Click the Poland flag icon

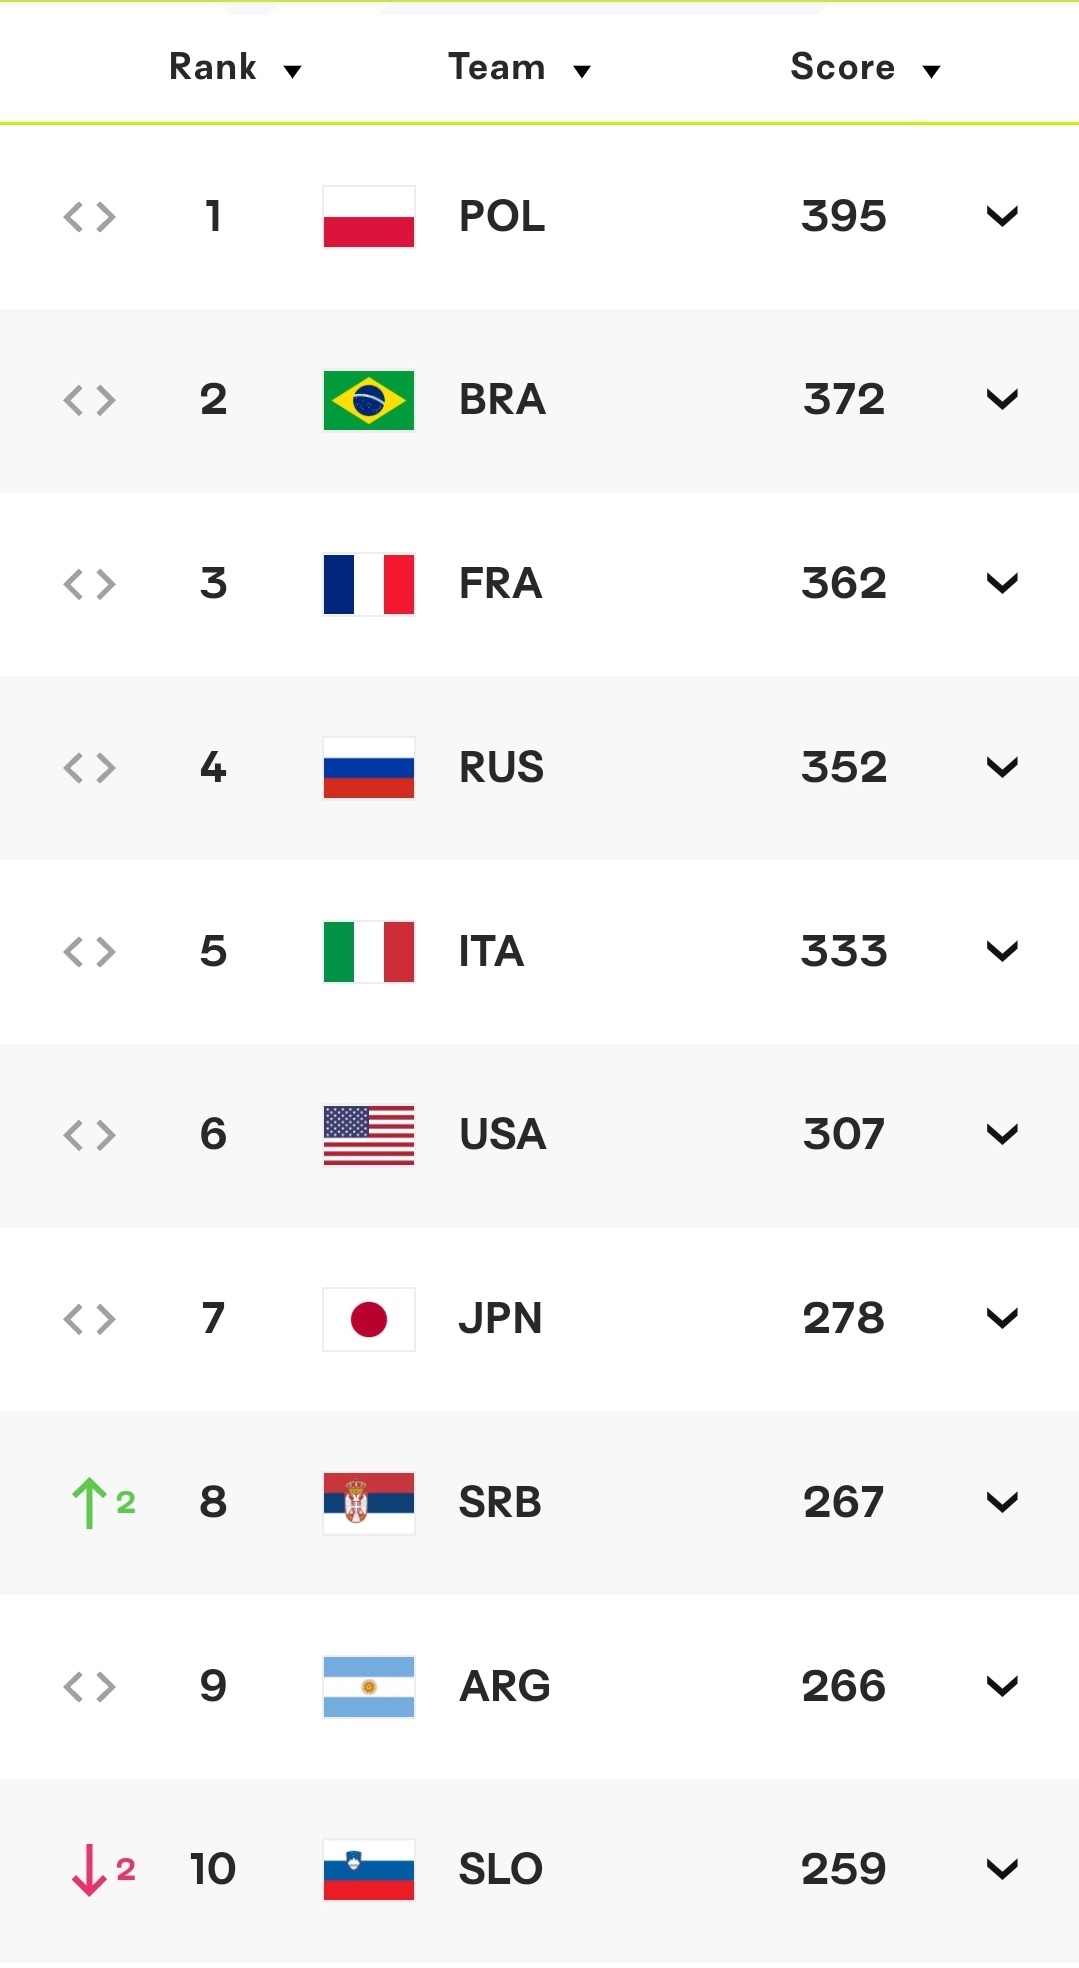[x=369, y=216]
